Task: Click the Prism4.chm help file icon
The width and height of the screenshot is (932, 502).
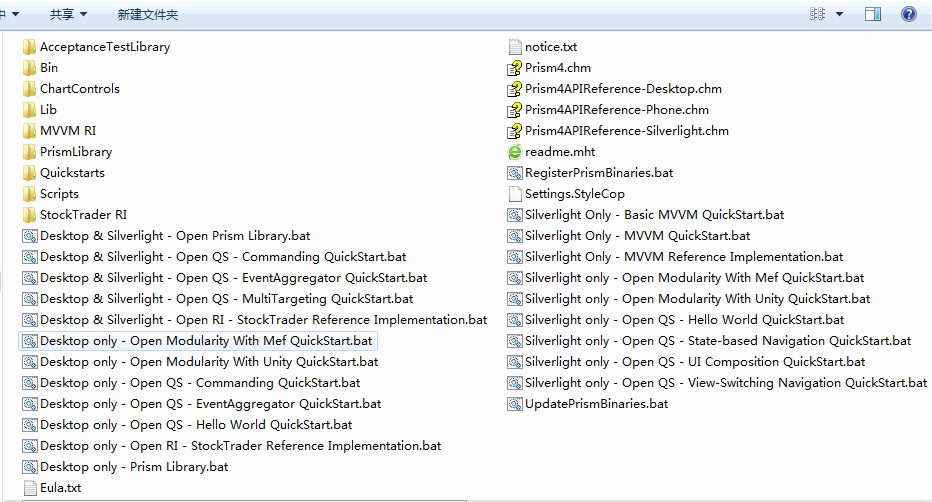Action: tap(515, 68)
